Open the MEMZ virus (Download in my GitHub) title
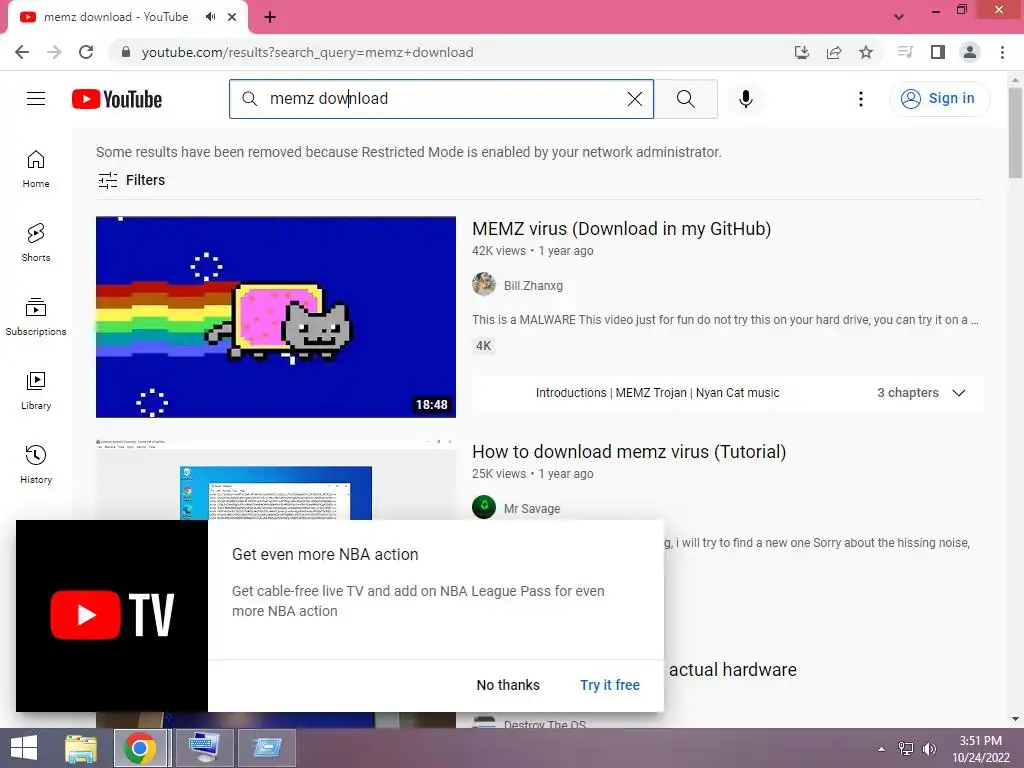The height and width of the screenshot is (768, 1024). (621, 229)
